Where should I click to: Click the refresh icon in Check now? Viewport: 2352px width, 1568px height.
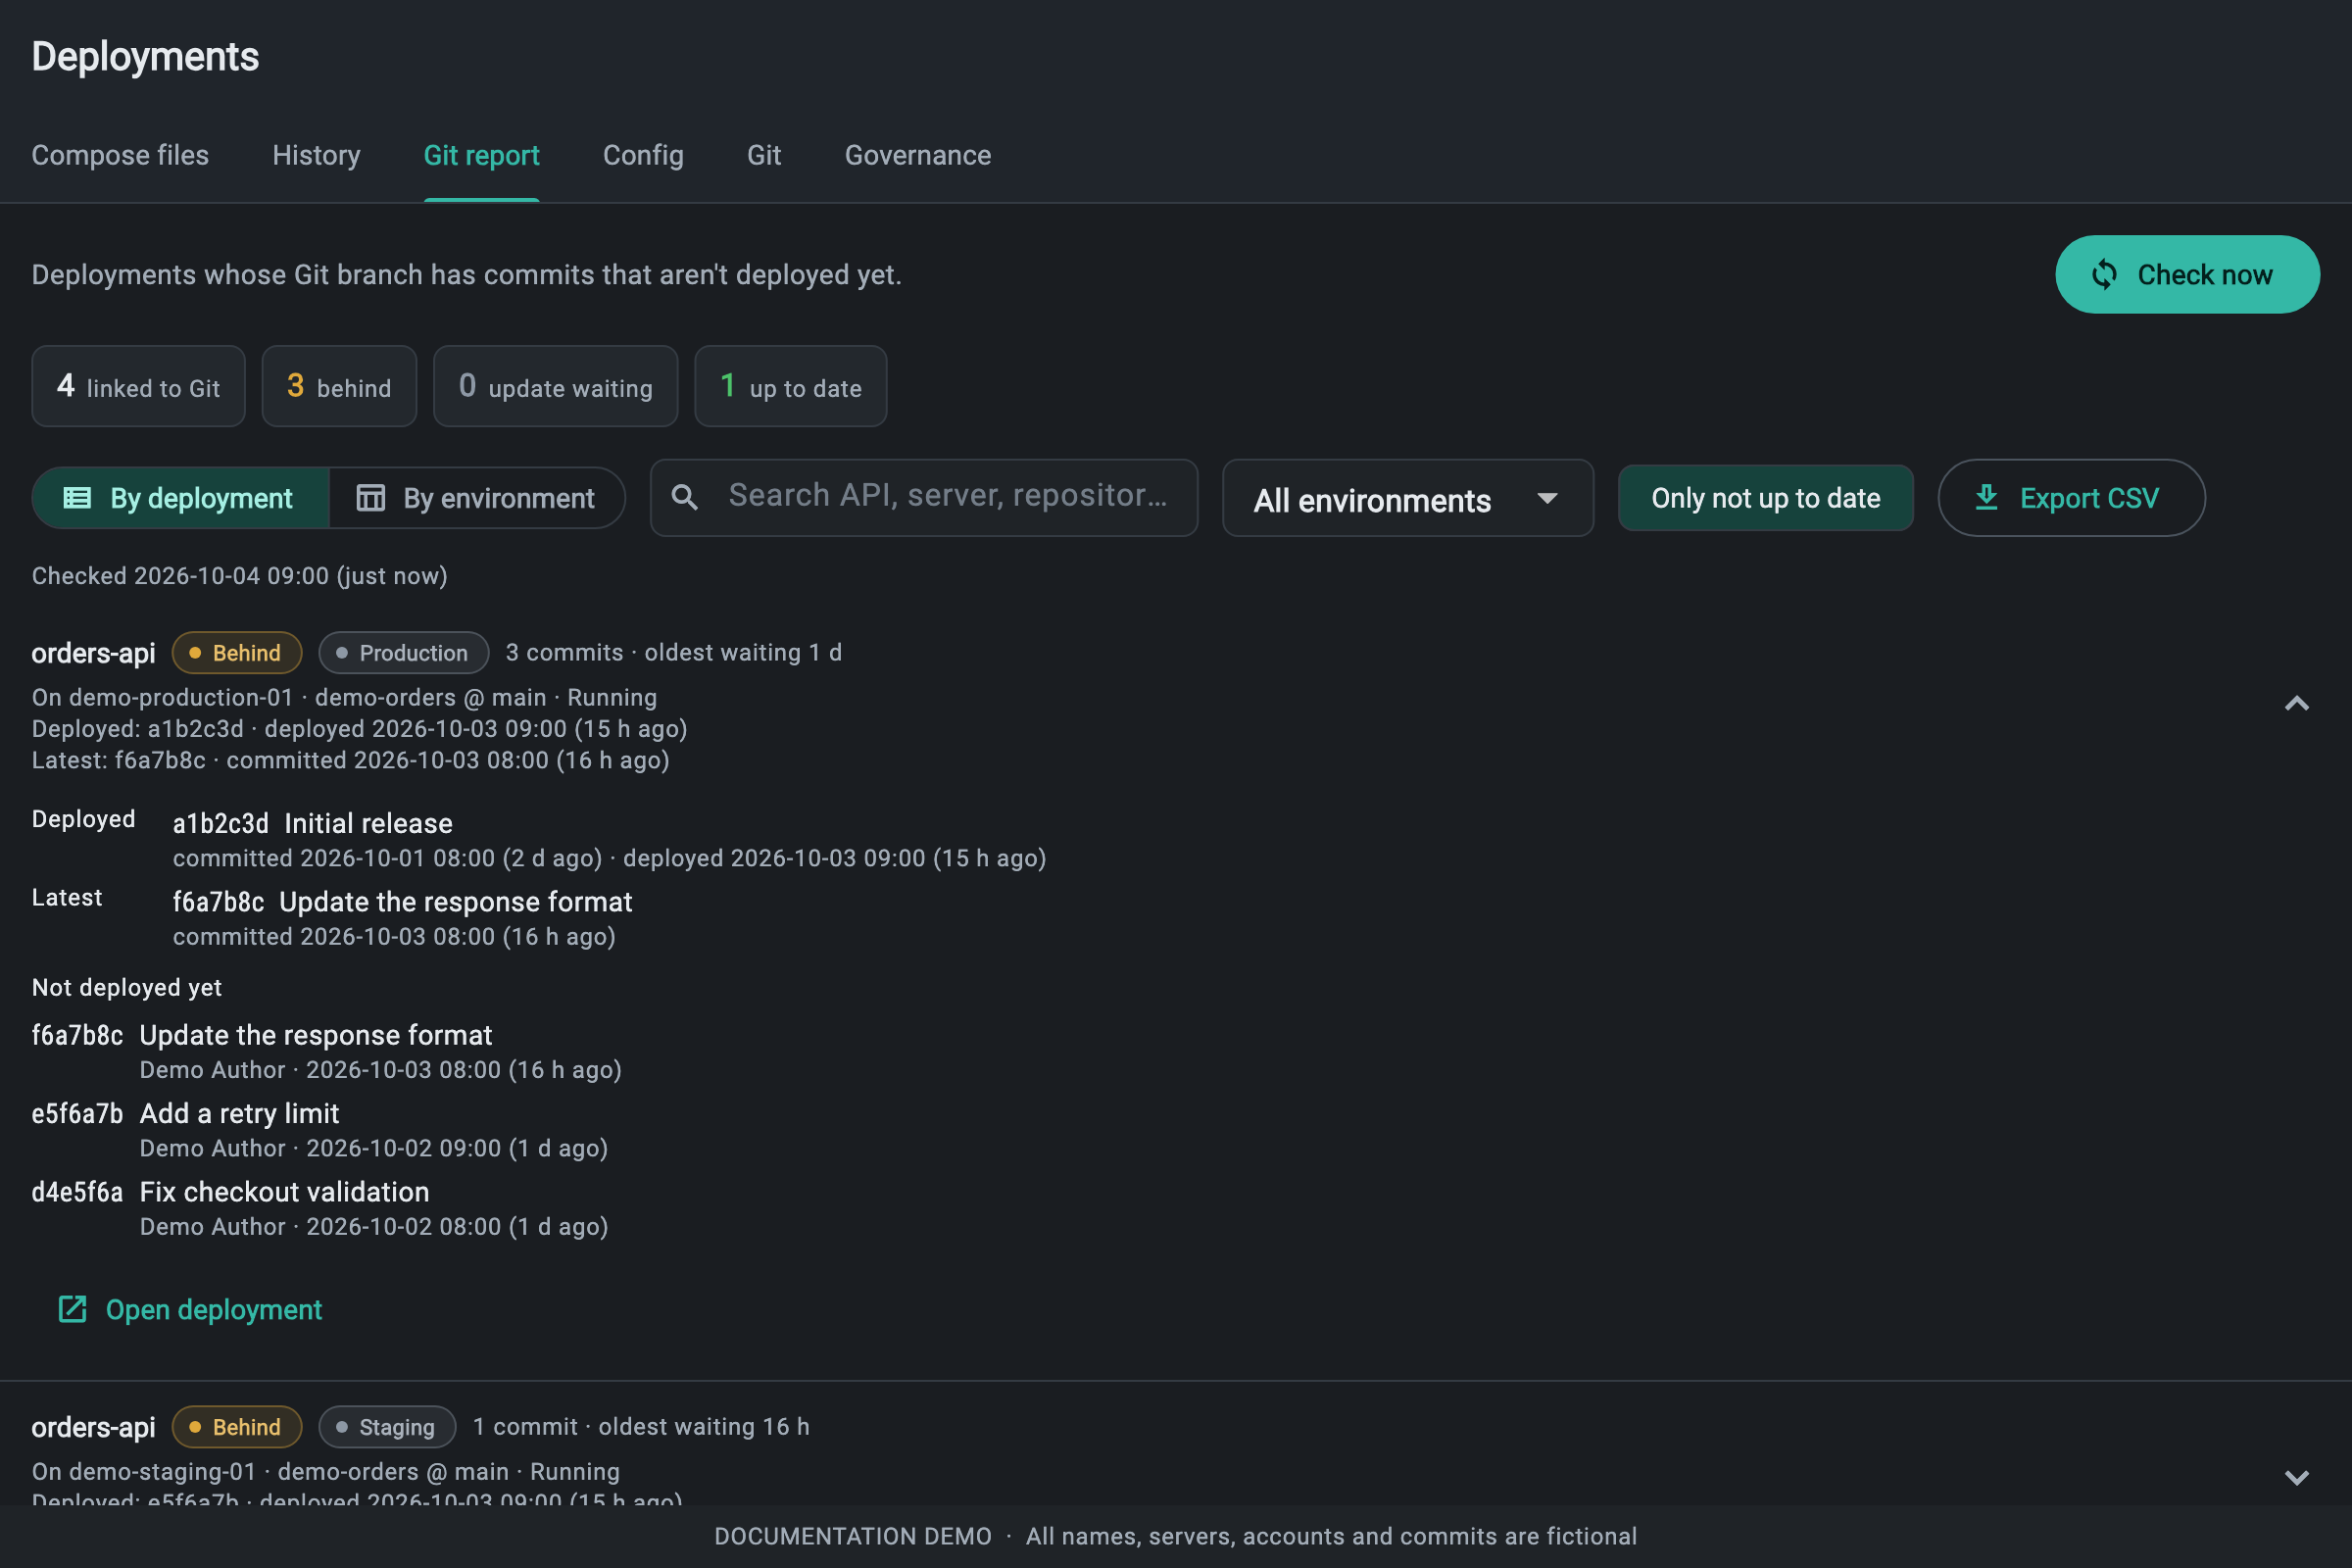pyautogui.click(x=2104, y=275)
